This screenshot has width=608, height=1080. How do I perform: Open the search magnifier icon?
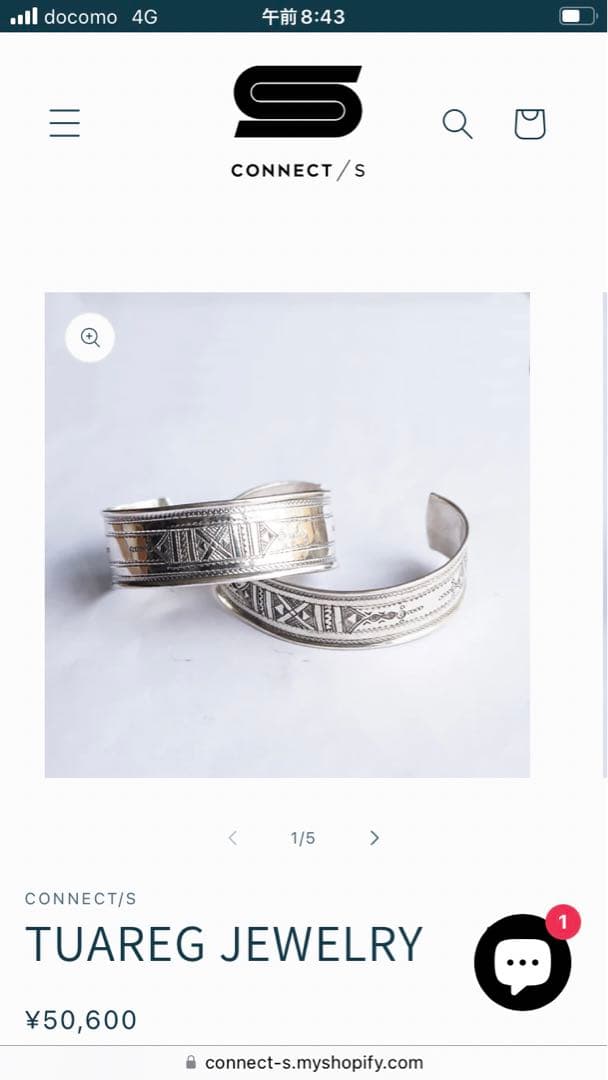(457, 124)
